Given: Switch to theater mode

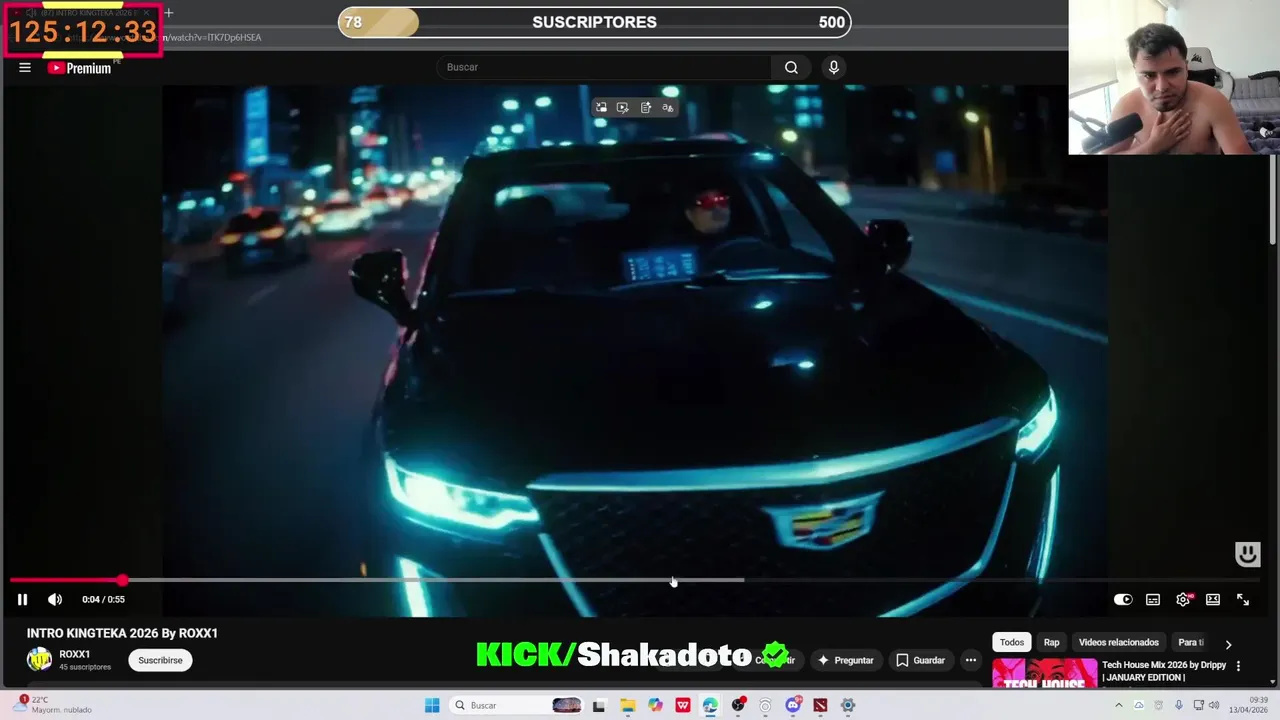Looking at the screenshot, I should 1213,599.
